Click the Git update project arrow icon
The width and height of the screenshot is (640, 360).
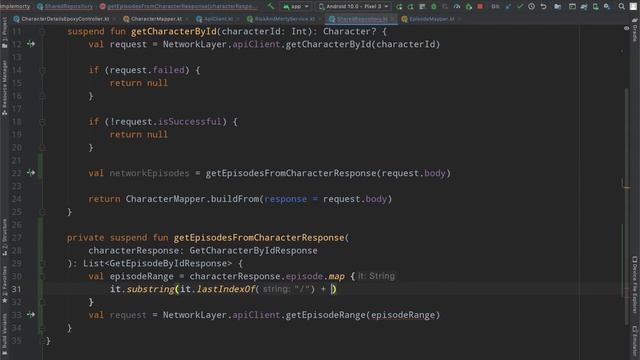coord(508,7)
